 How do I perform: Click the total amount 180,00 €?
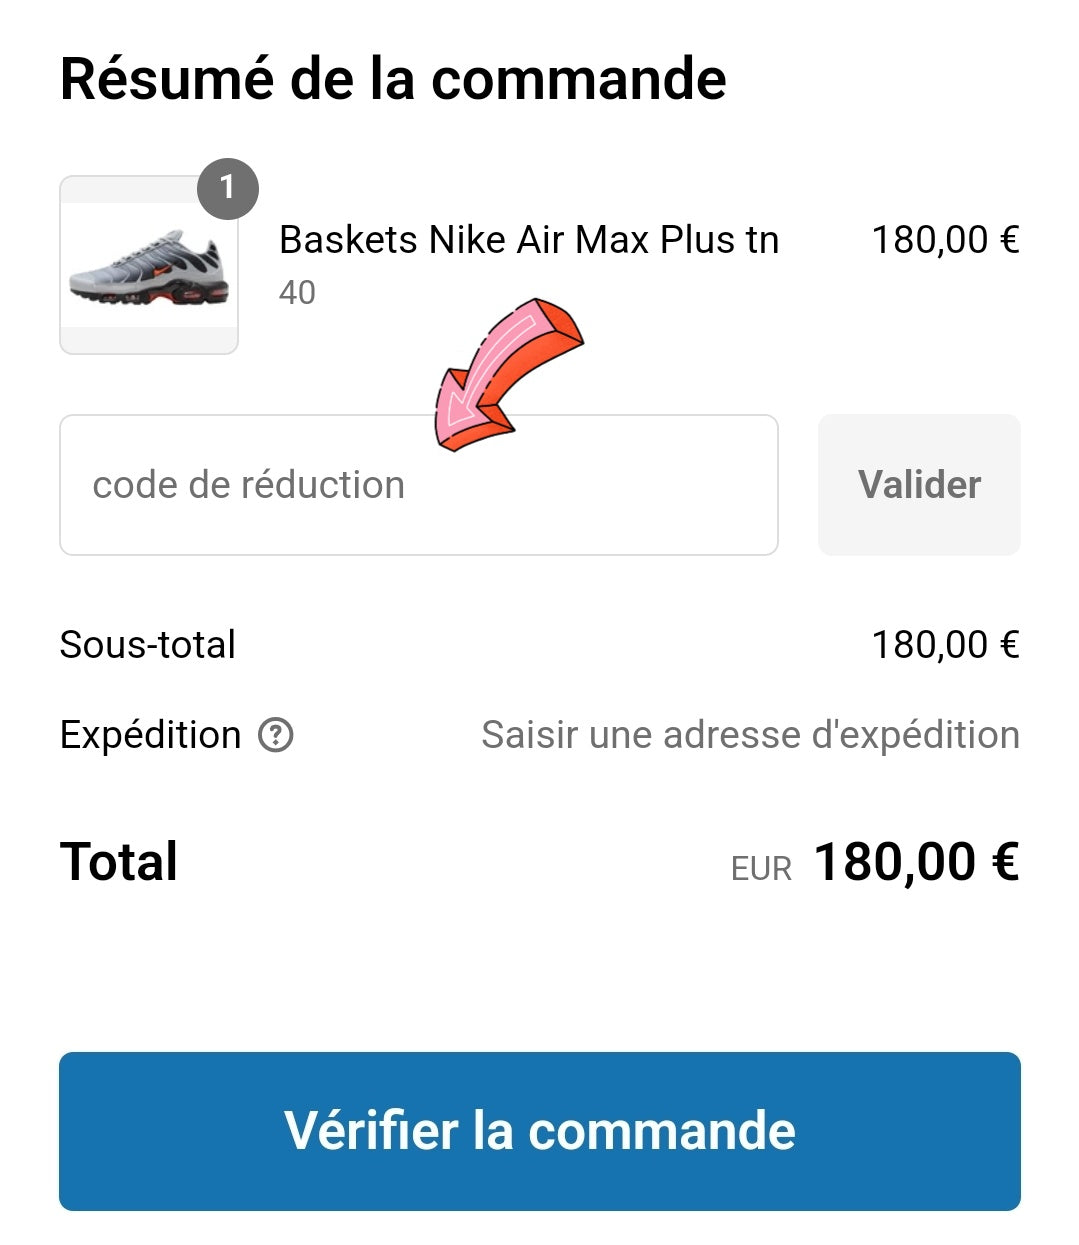click(915, 860)
